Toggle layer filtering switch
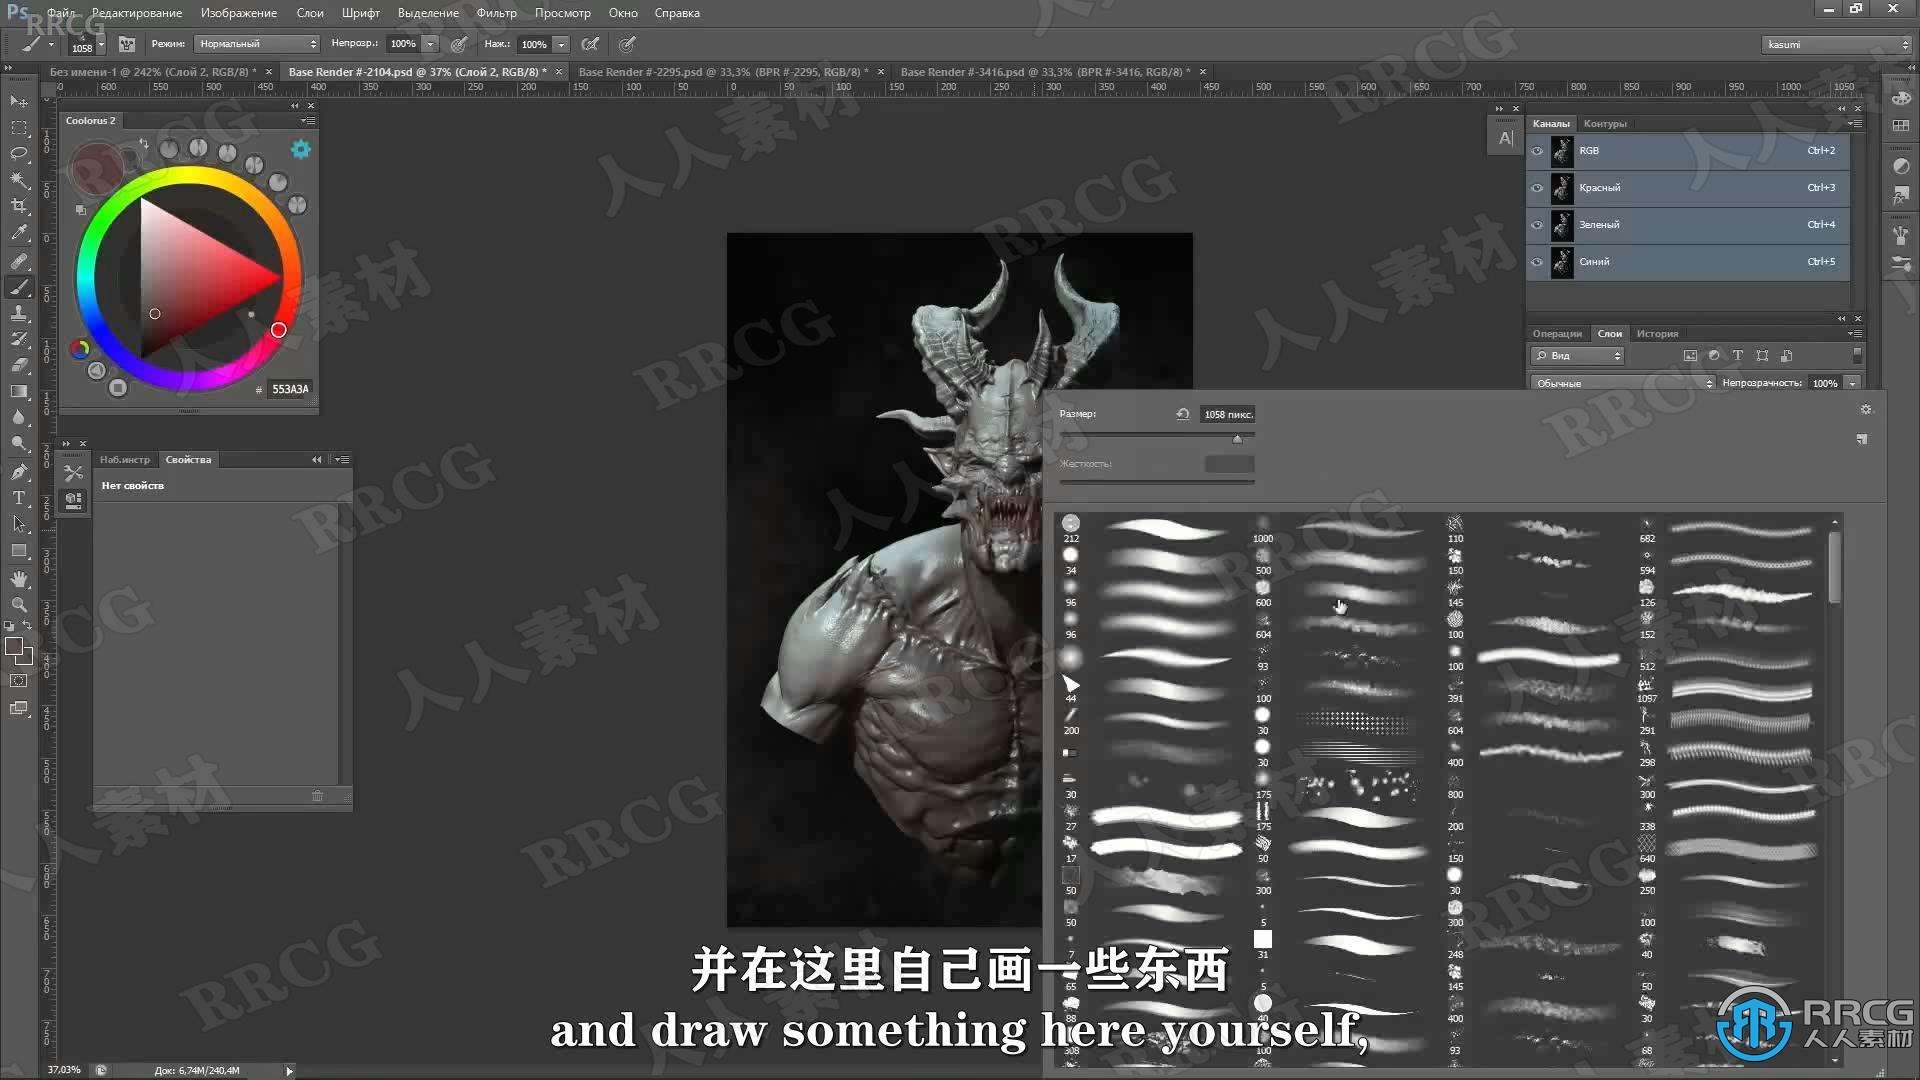Viewport: 1920px width, 1080px height. (x=1857, y=355)
